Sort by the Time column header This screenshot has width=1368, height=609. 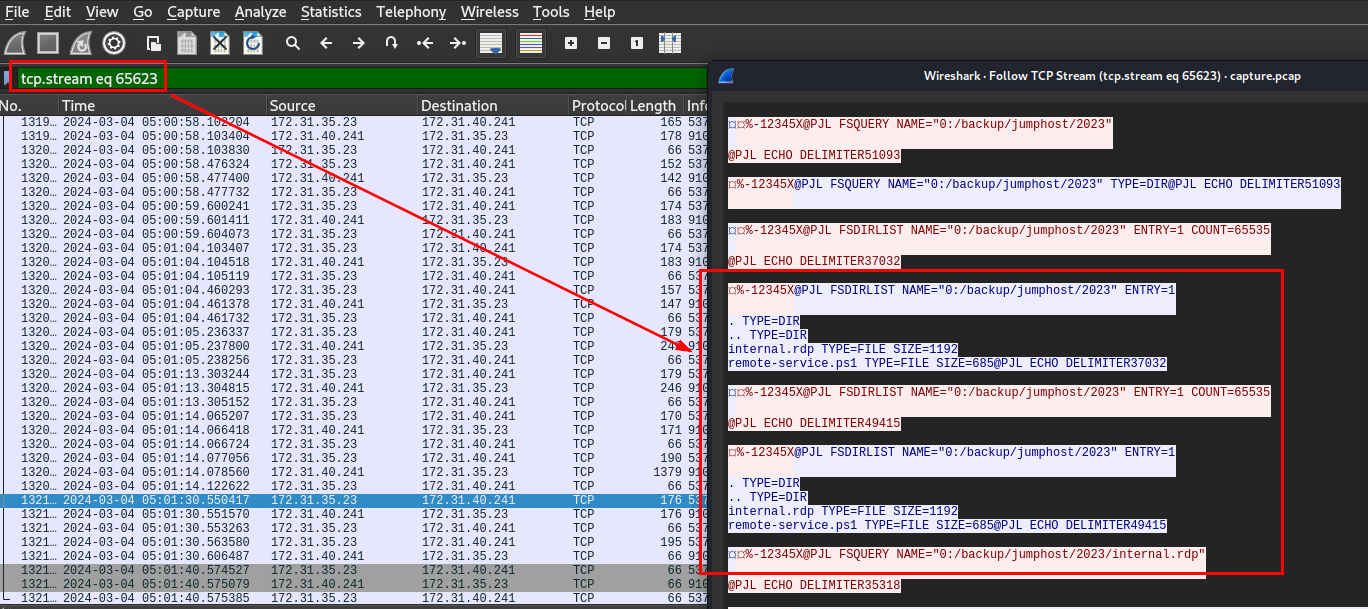pyautogui.click(x=162, y=105)
